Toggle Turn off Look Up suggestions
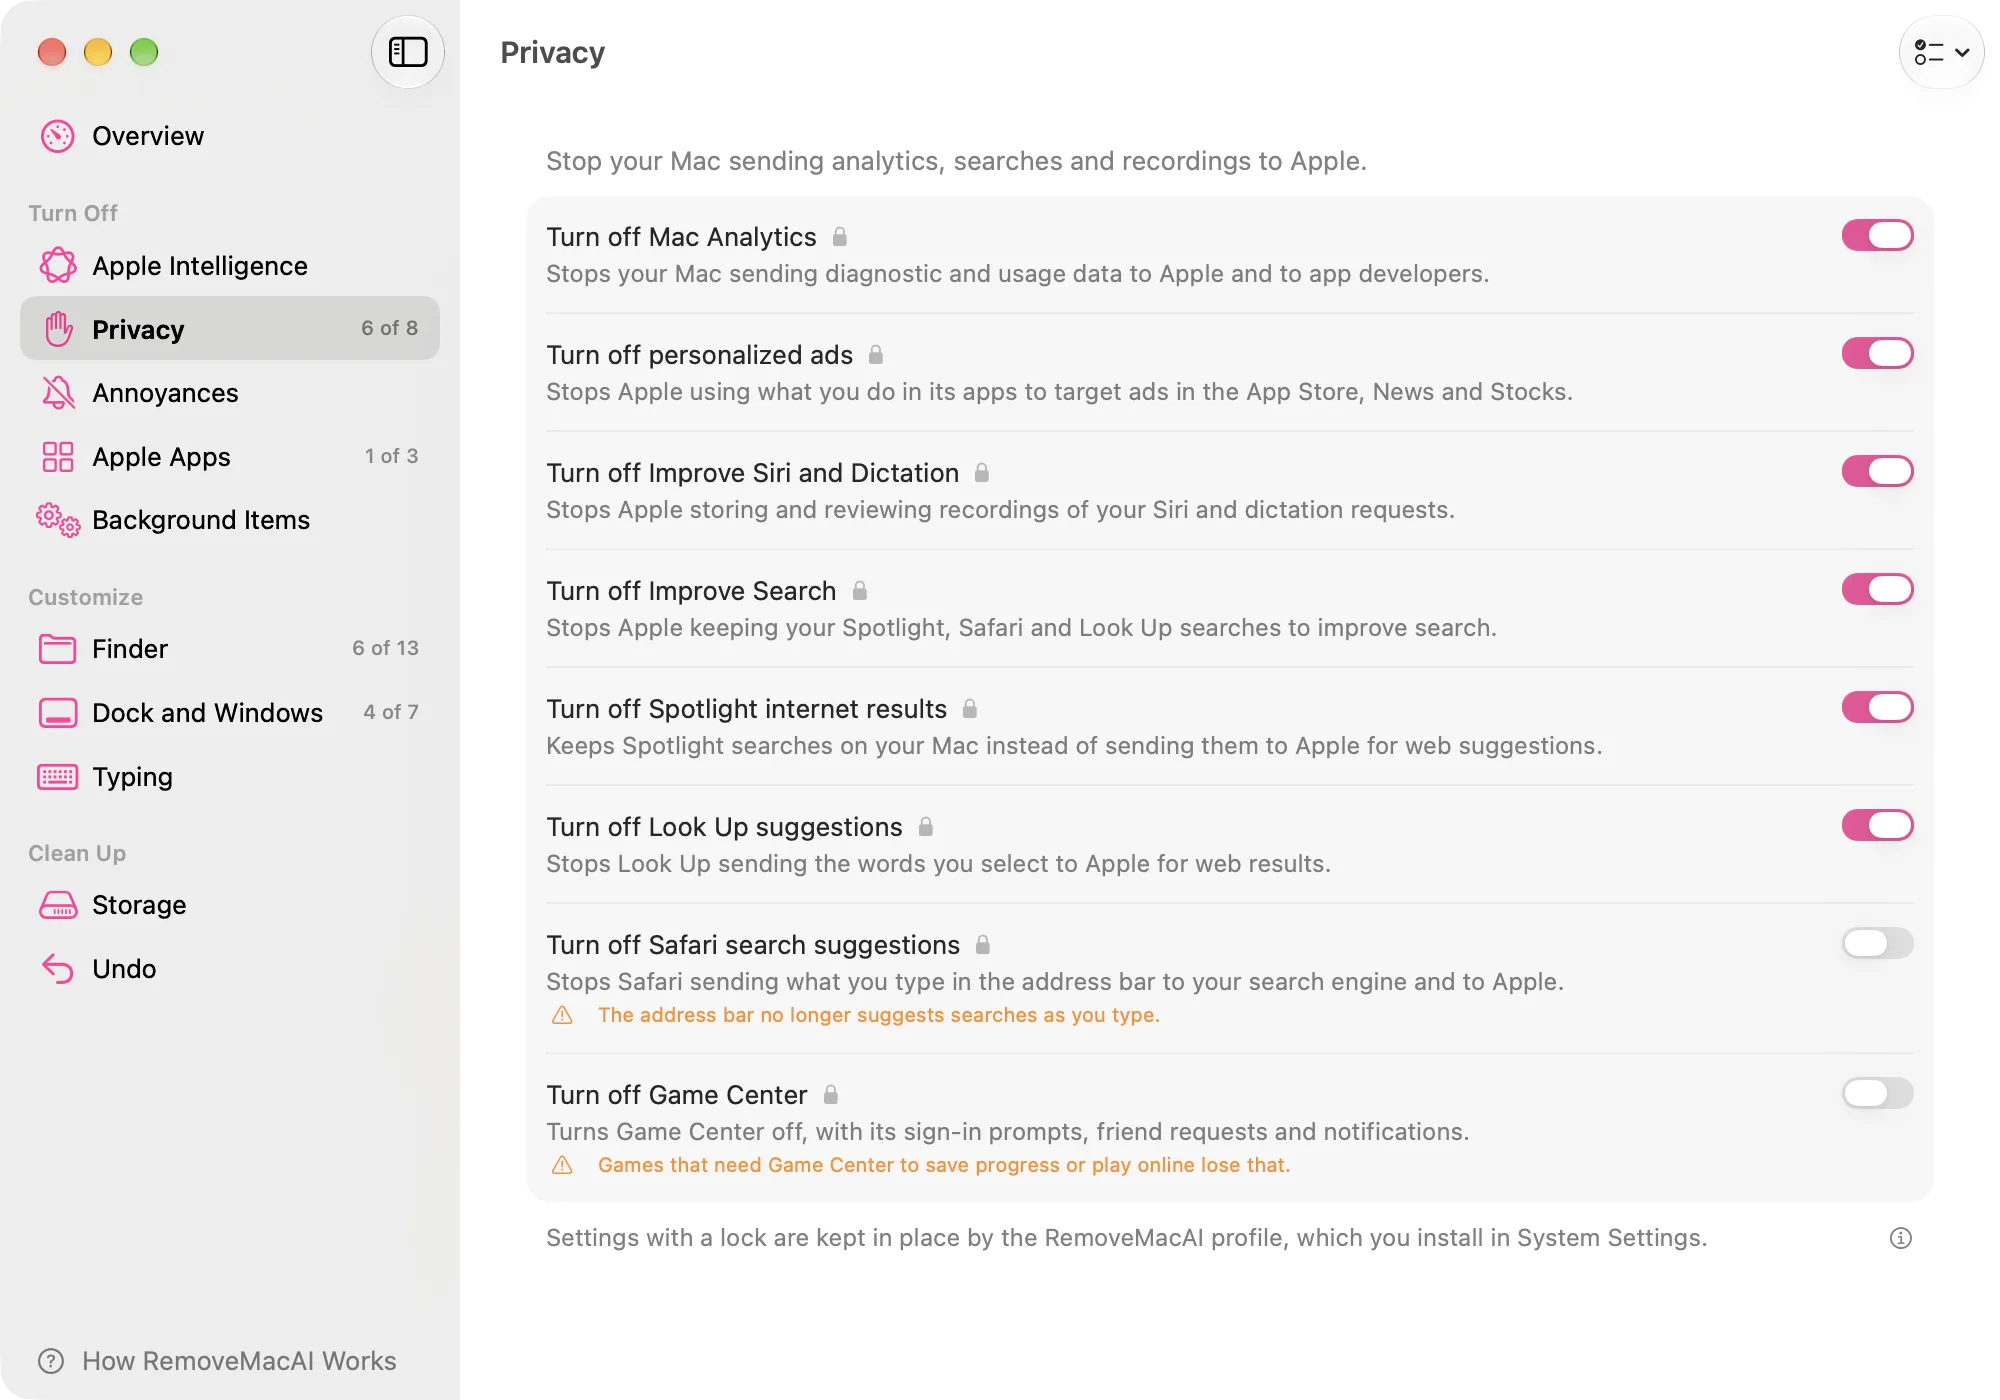 (1877, 826)
